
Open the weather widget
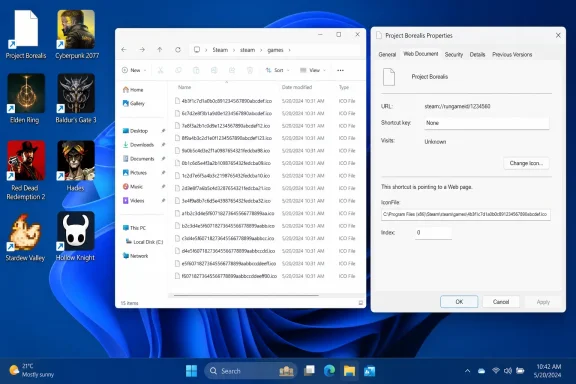tap(32, 370)
